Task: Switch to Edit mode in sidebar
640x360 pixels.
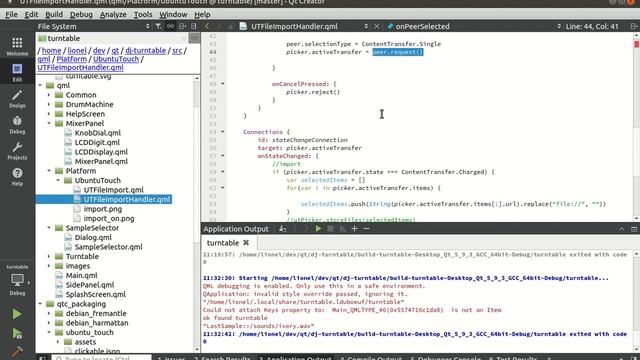Action: [x=17, y=72]
